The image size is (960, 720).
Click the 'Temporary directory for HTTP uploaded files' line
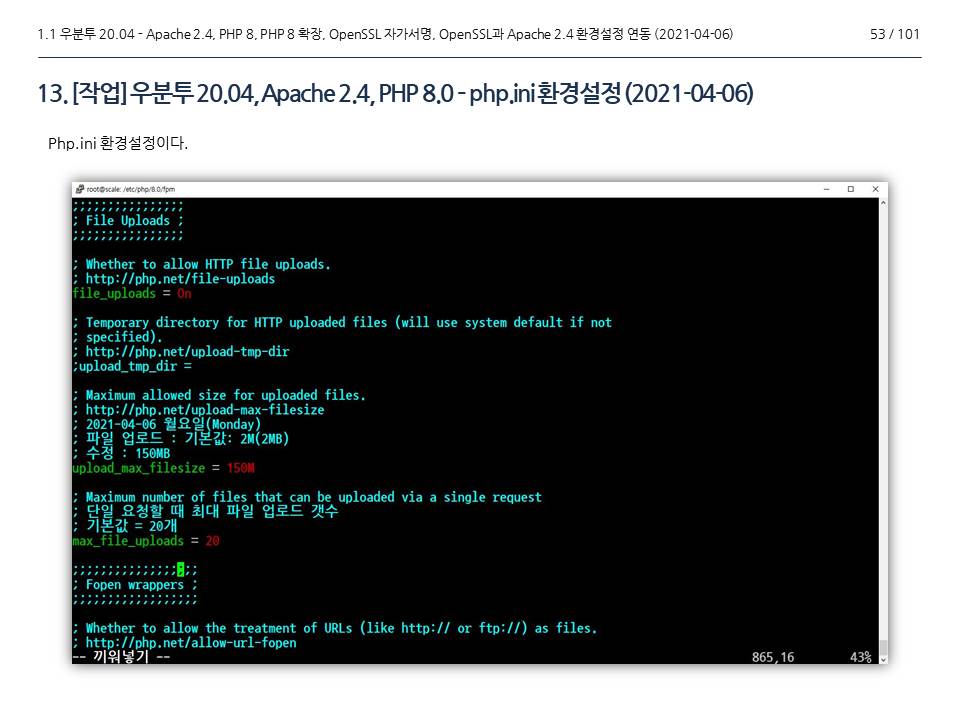[342, 323]
